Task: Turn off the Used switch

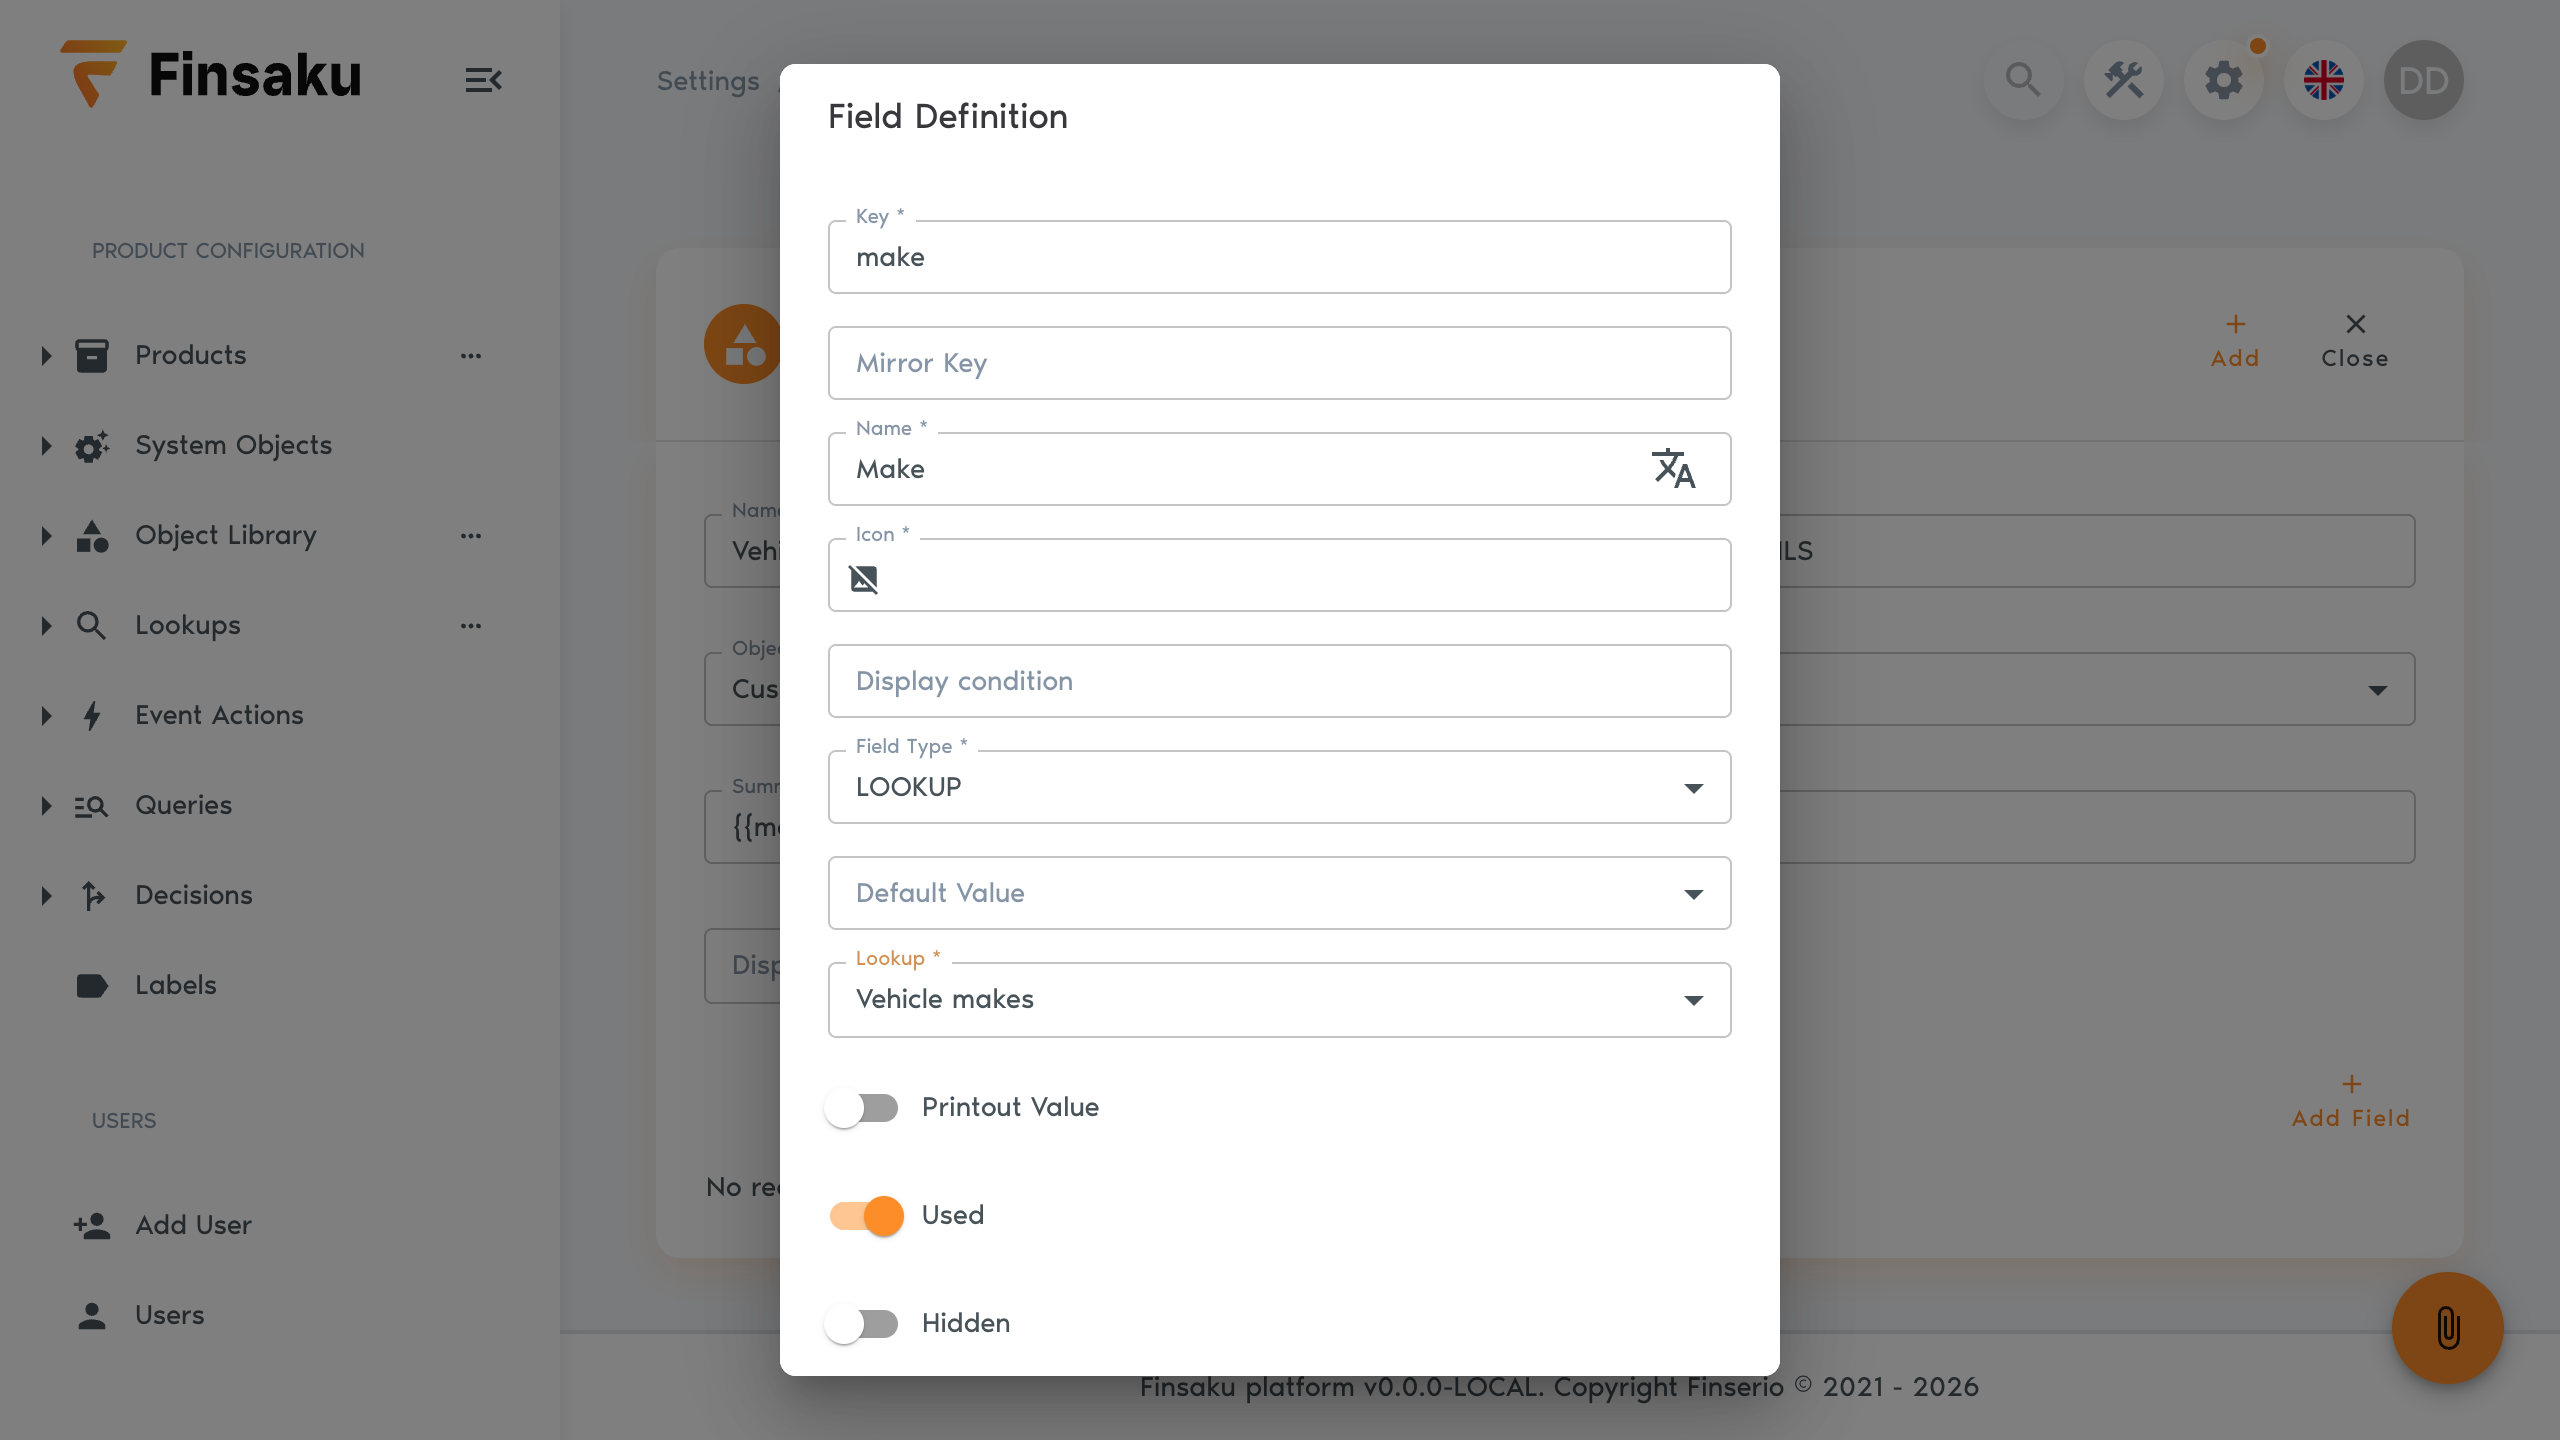Action: [x=866, y=1216]
